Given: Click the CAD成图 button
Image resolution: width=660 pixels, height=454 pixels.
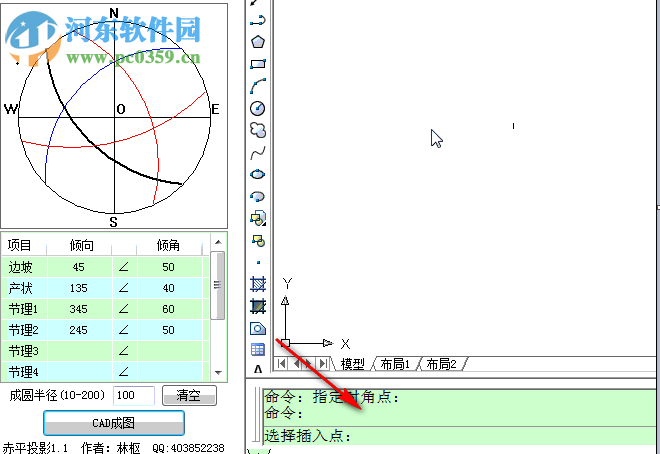Looking at the screenshot, I should [114, 423].
